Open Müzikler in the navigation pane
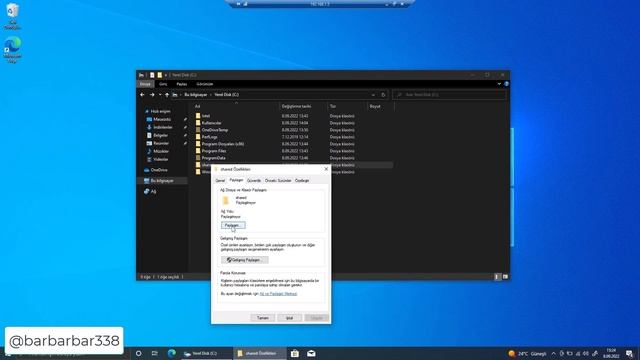The width and height of the screenshot is (640, 360). tap(161, 151)
